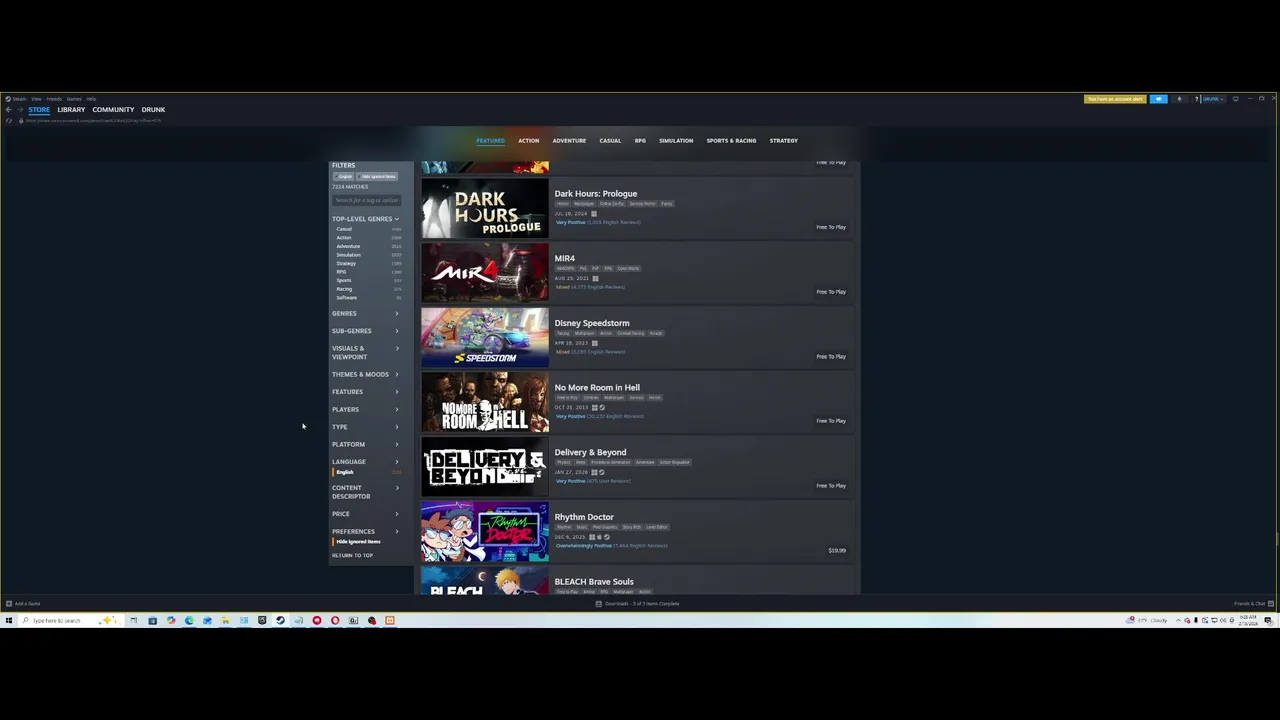Switch to the COMMUNITY section
This screenshot has height=720, width=1280.
click(x=113, y=109)
